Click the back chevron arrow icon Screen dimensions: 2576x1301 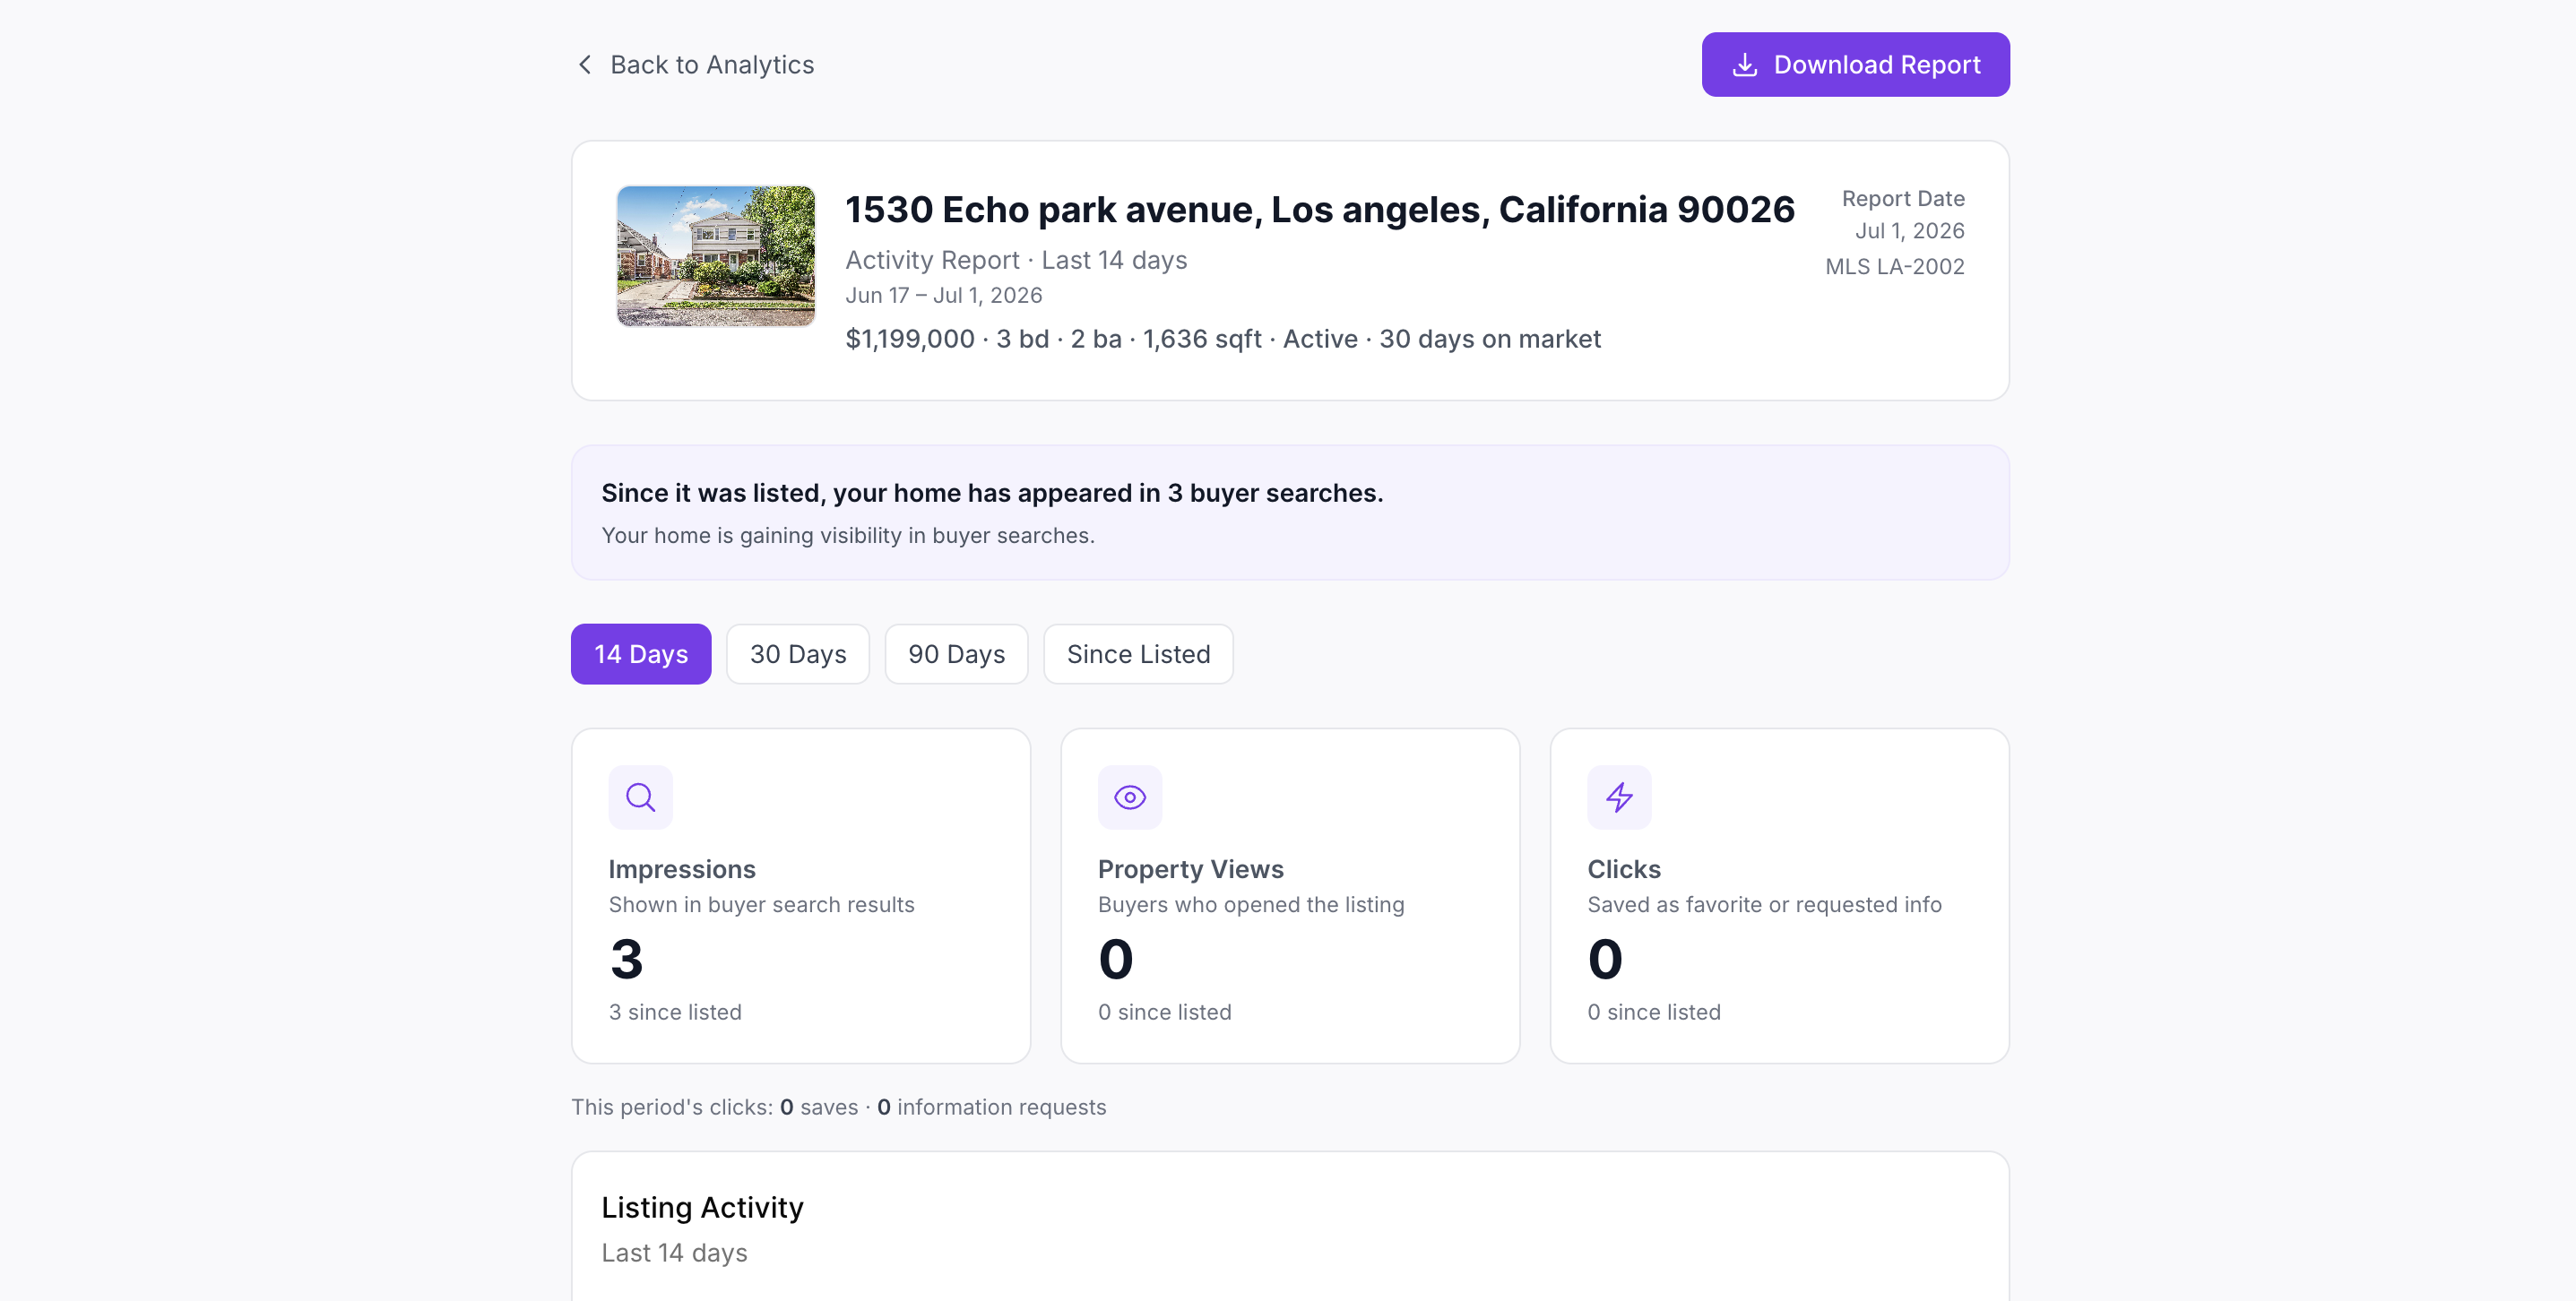tap(585, 65)
